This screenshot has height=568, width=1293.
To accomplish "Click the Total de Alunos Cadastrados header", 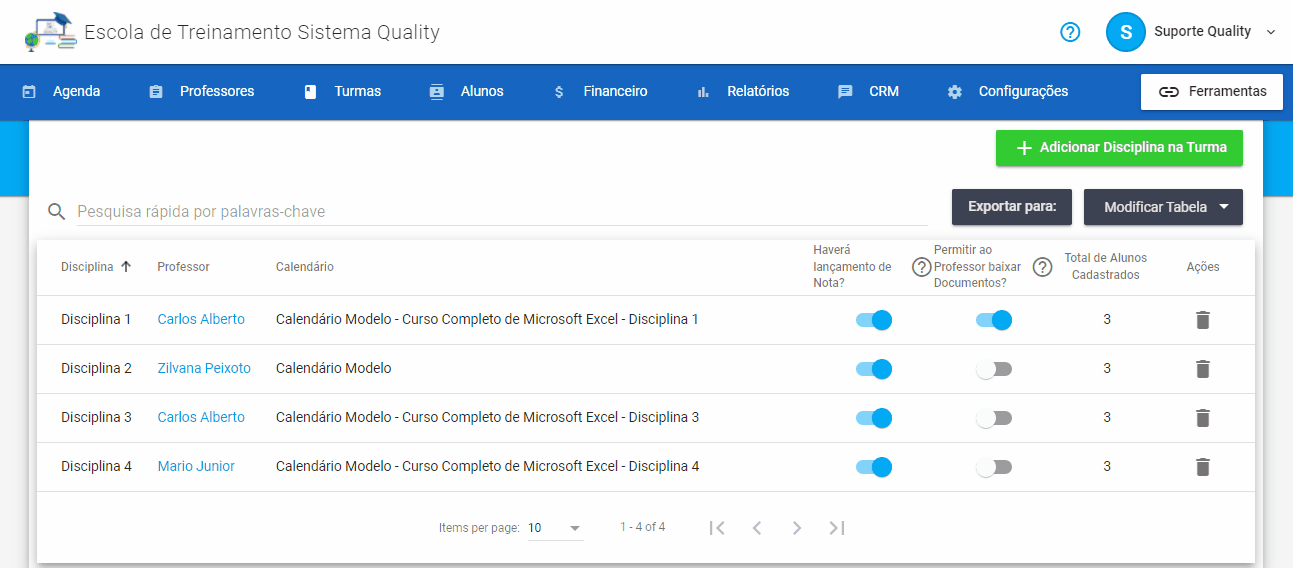I will click(1106, 266).
